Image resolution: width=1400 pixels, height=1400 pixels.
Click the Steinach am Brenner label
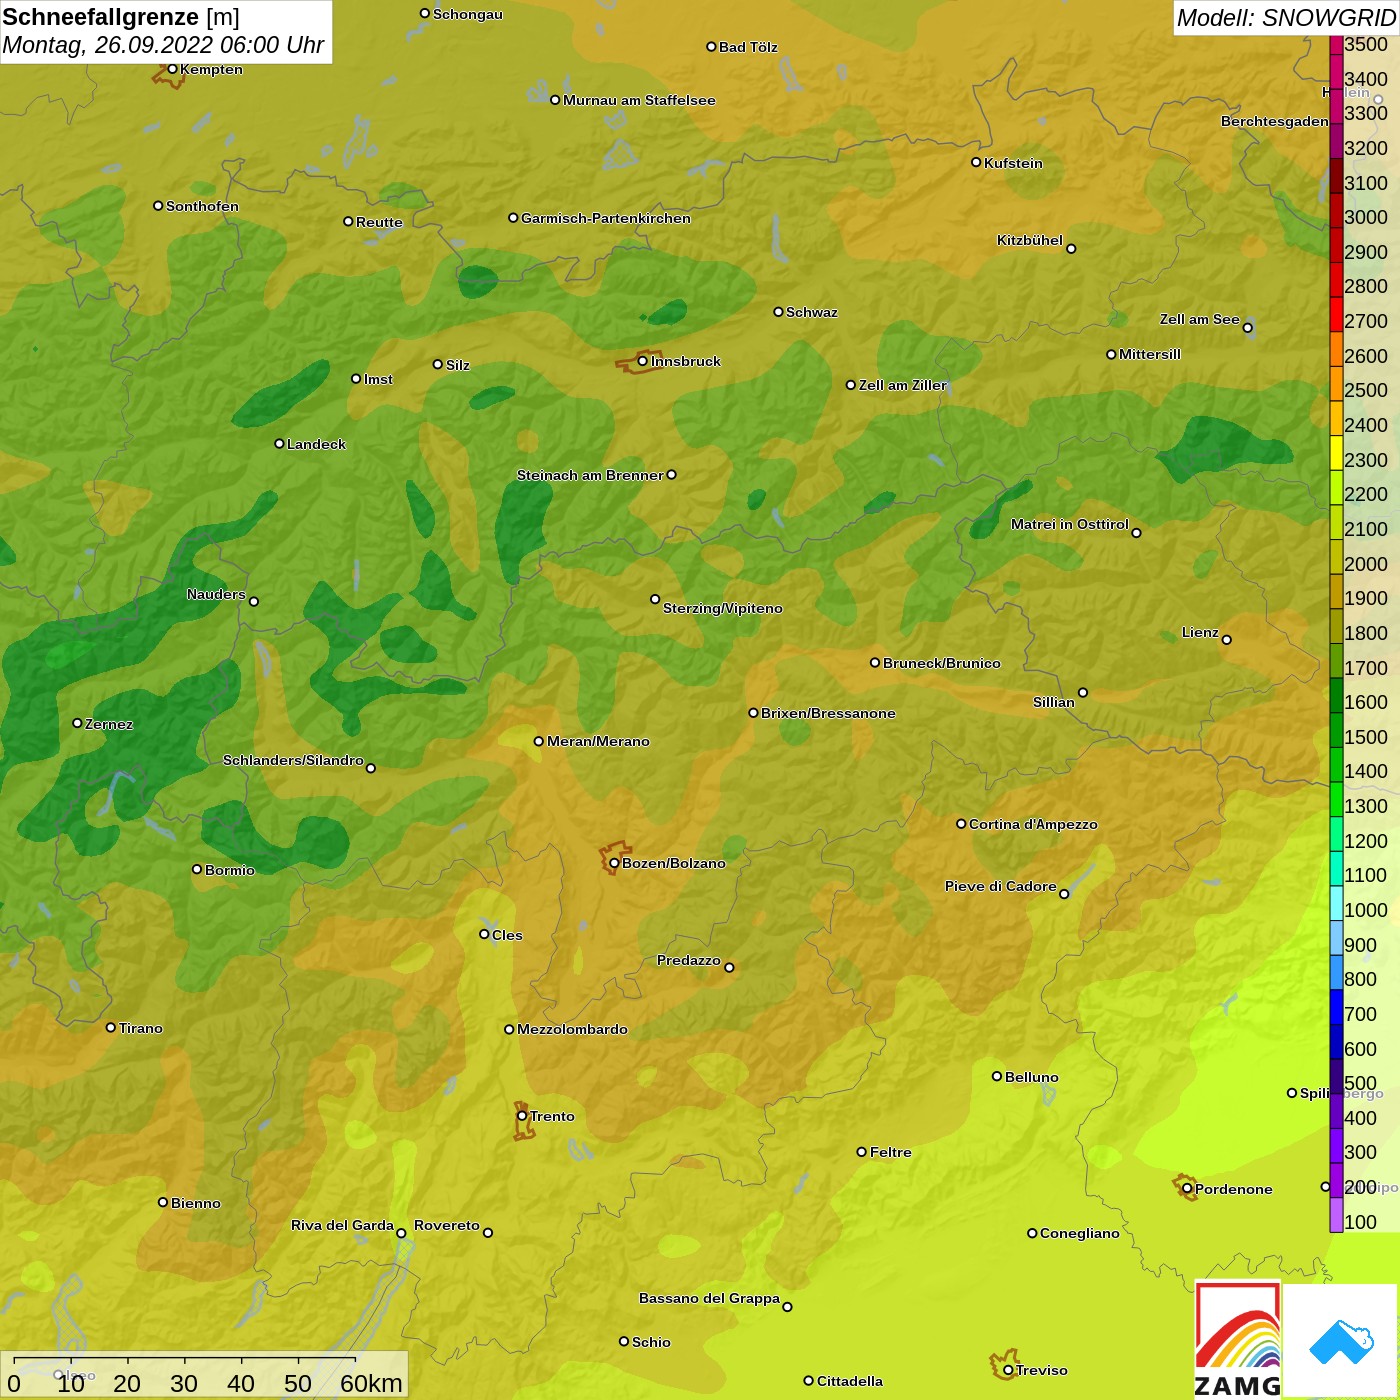[590, 475]
